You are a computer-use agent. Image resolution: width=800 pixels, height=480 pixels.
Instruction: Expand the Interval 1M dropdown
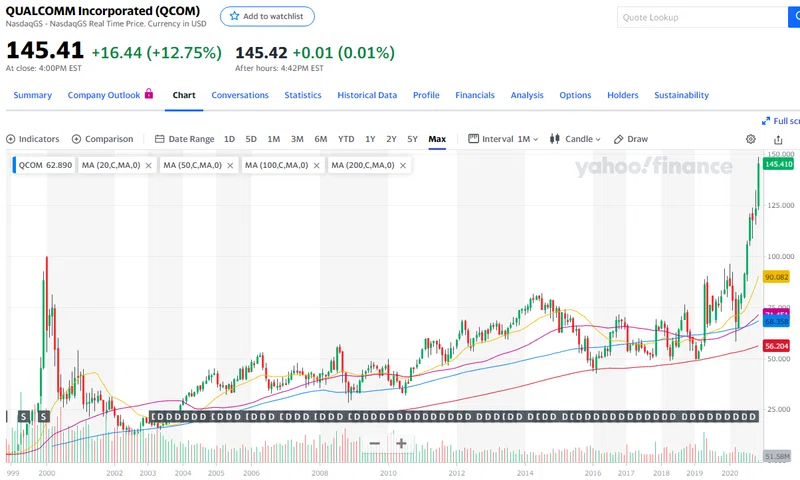point(503,139)
